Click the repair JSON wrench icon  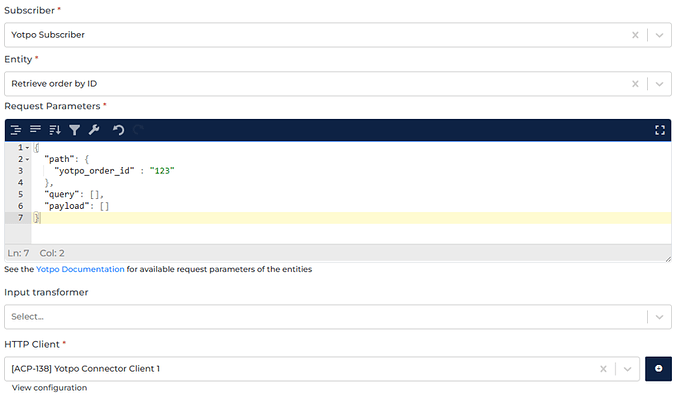(94, 130)
